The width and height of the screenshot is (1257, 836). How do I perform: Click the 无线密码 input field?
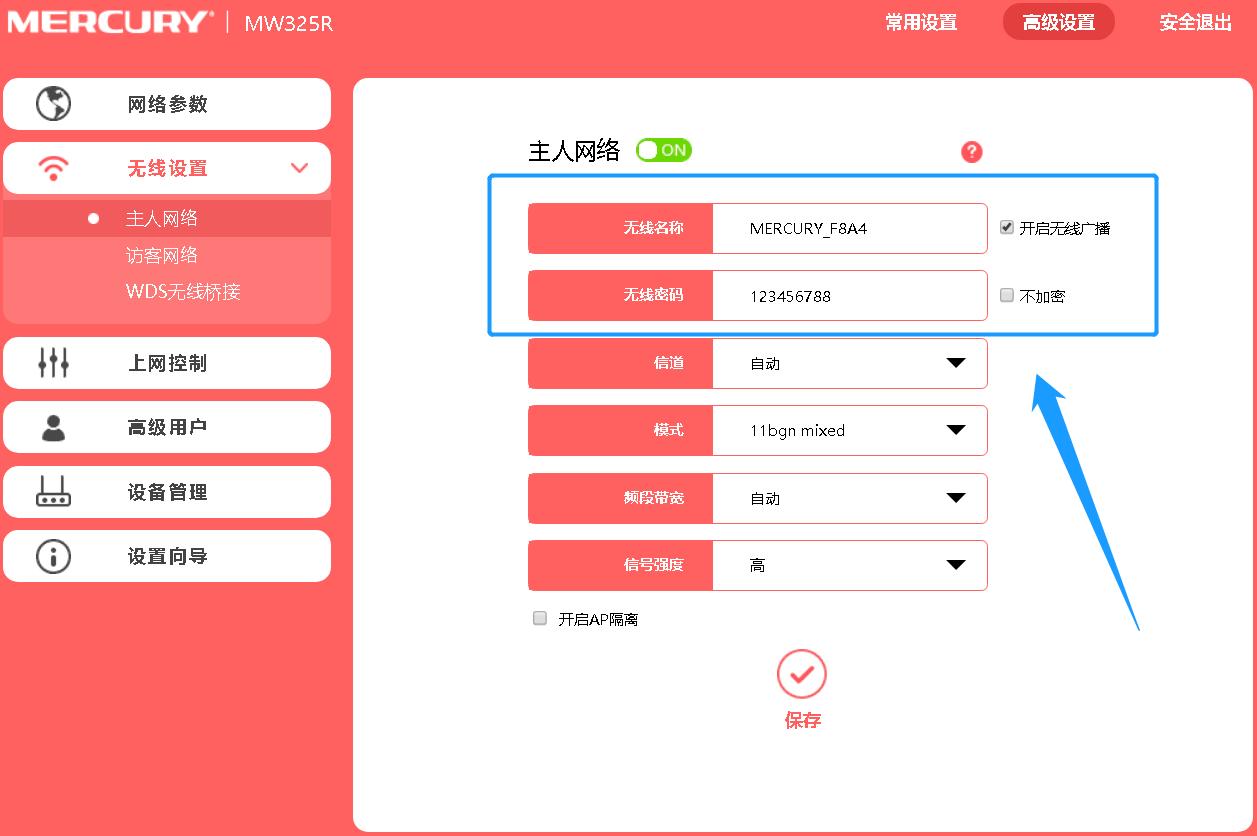(850, 295)
